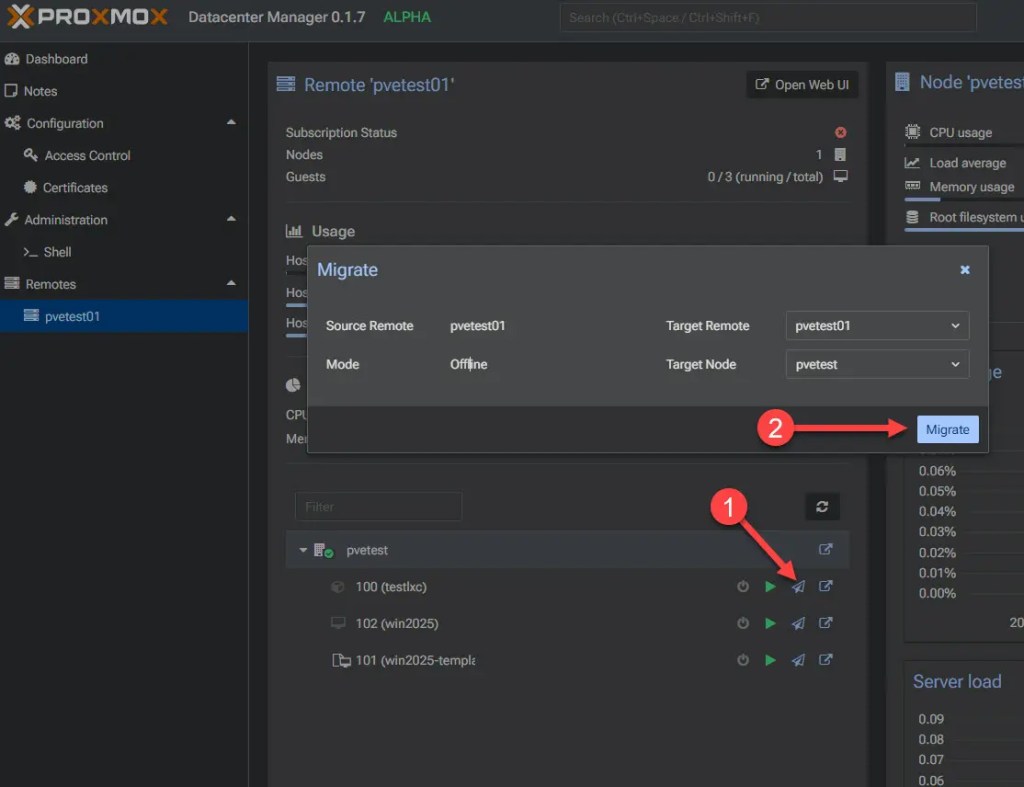
Task: Open the Target Remote dropdown
Action: [x=876, y=325]
